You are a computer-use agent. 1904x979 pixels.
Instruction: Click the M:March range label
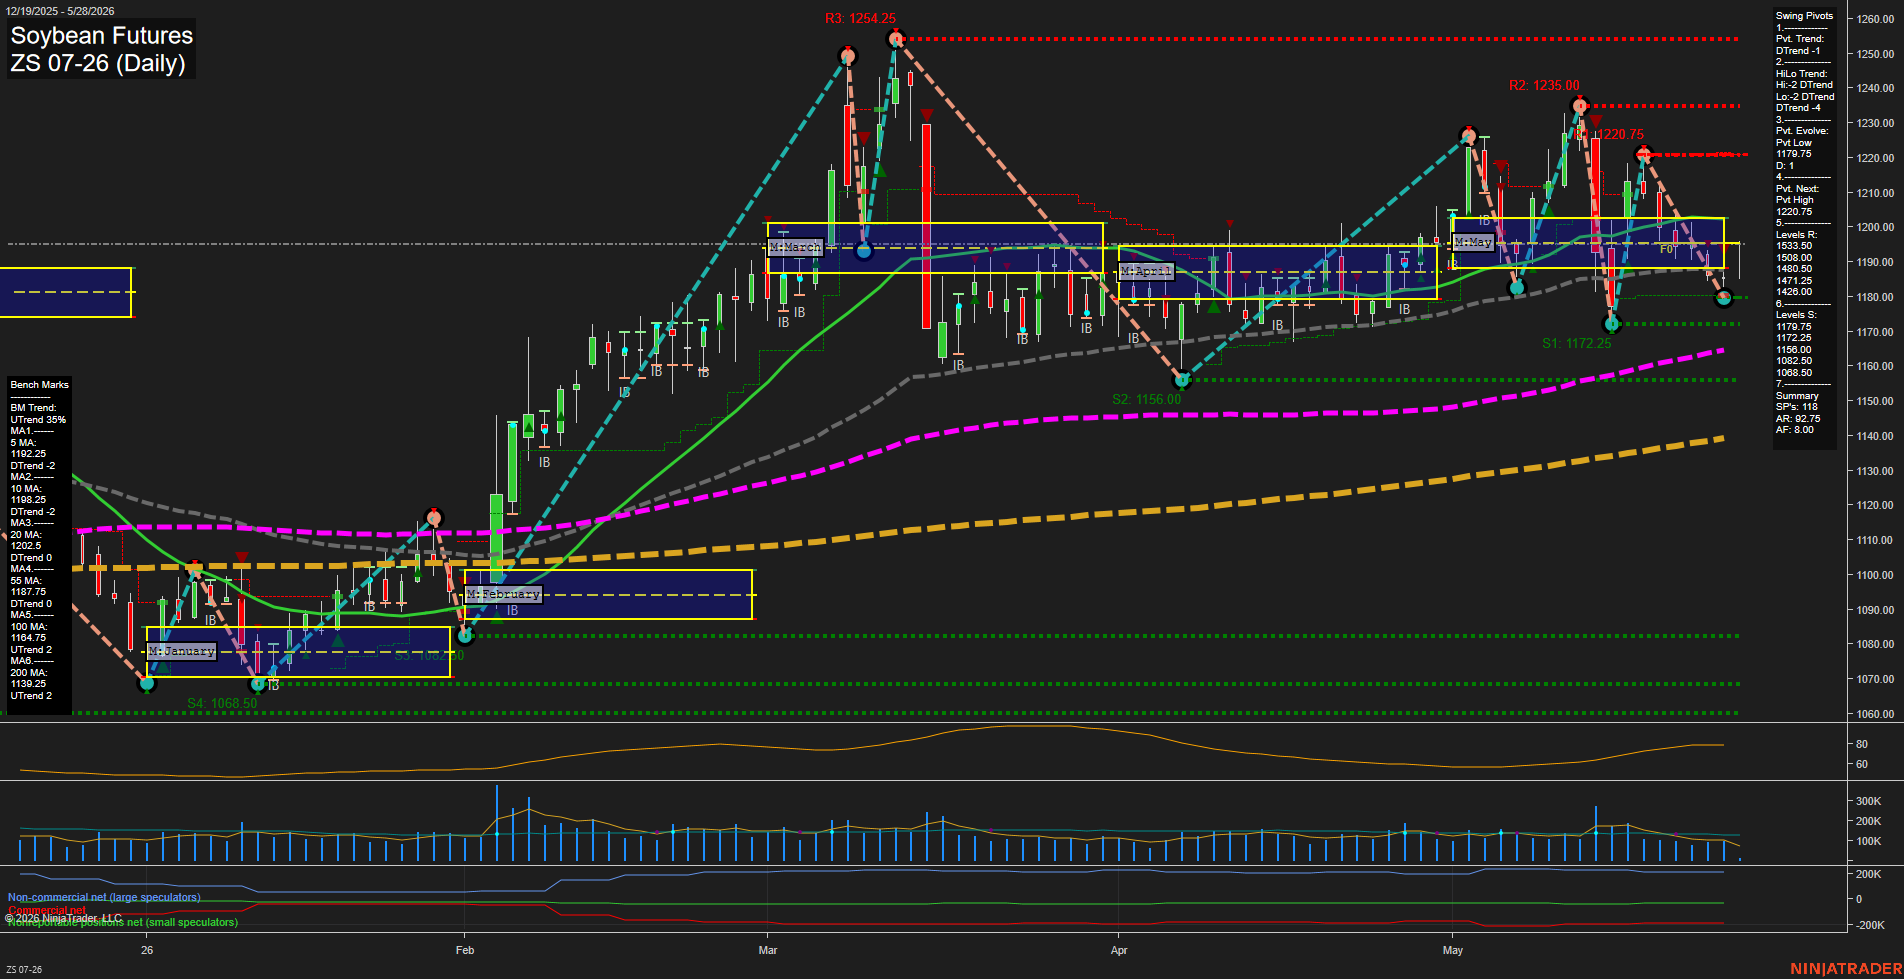click(x=795, y=246)
